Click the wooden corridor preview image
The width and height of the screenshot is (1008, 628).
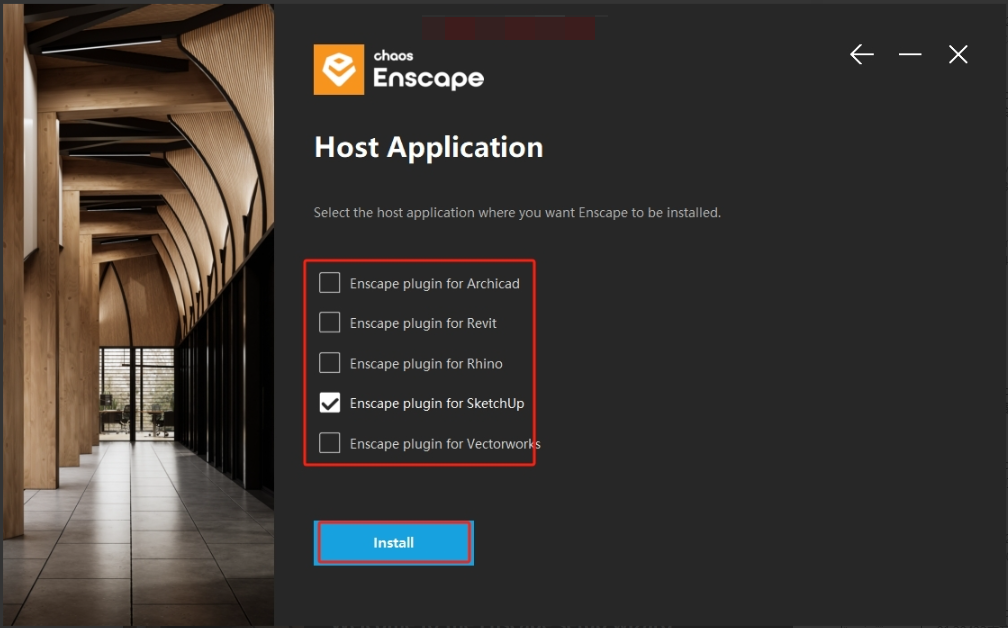[x=138, y=314]
